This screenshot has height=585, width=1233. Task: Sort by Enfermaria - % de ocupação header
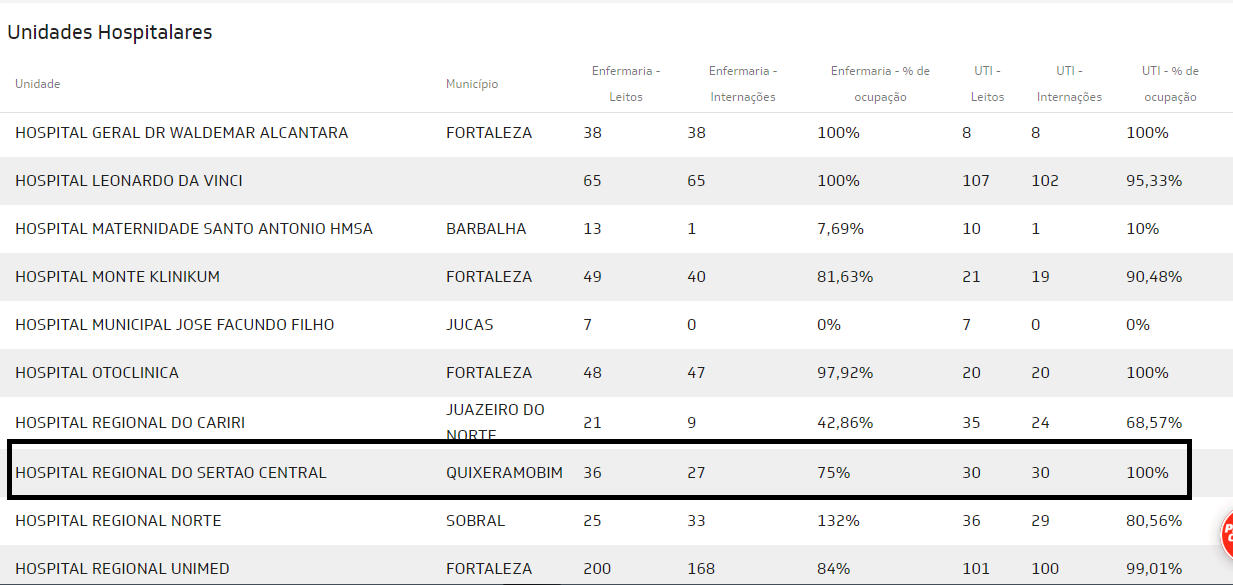point(880,84)
